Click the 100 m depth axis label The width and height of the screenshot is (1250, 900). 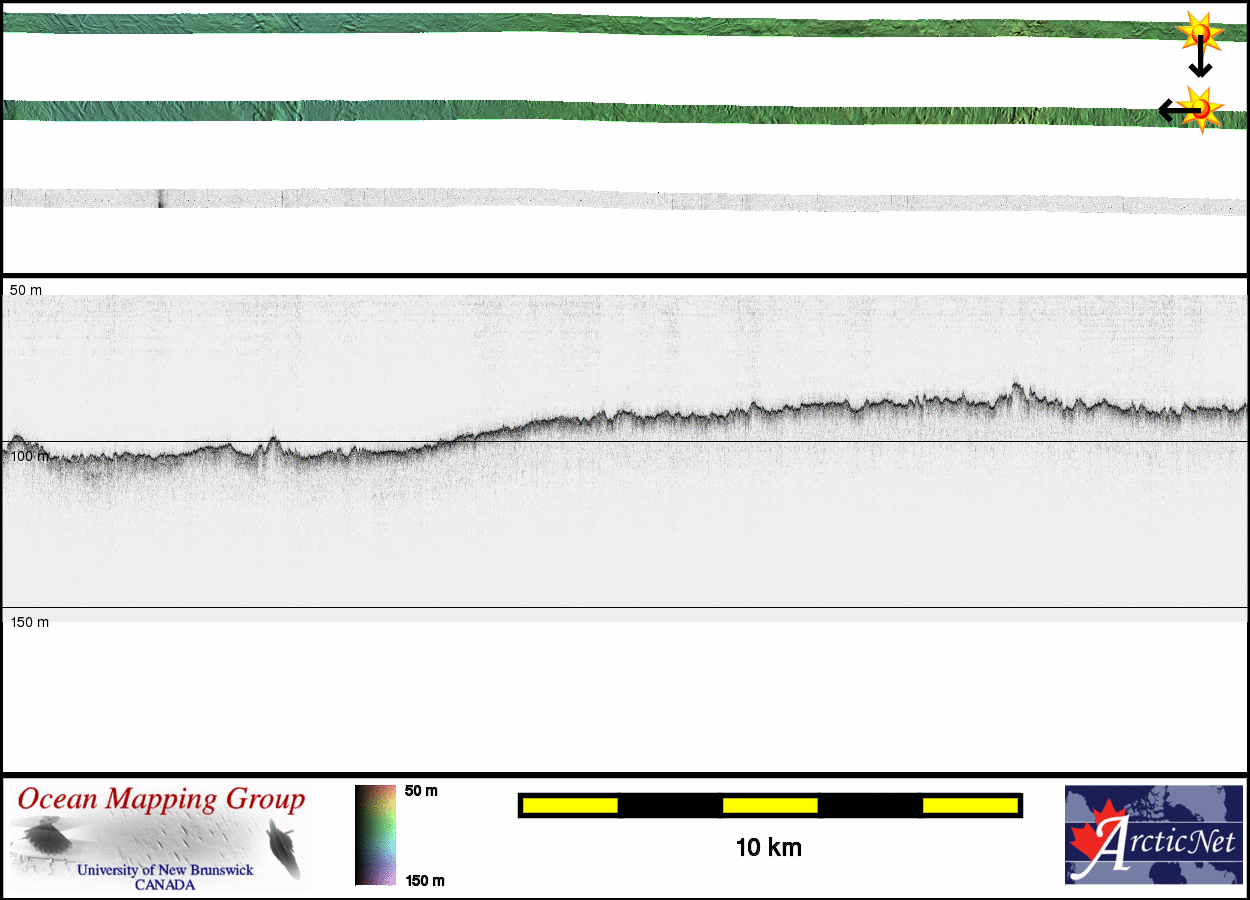click(29, 456)
